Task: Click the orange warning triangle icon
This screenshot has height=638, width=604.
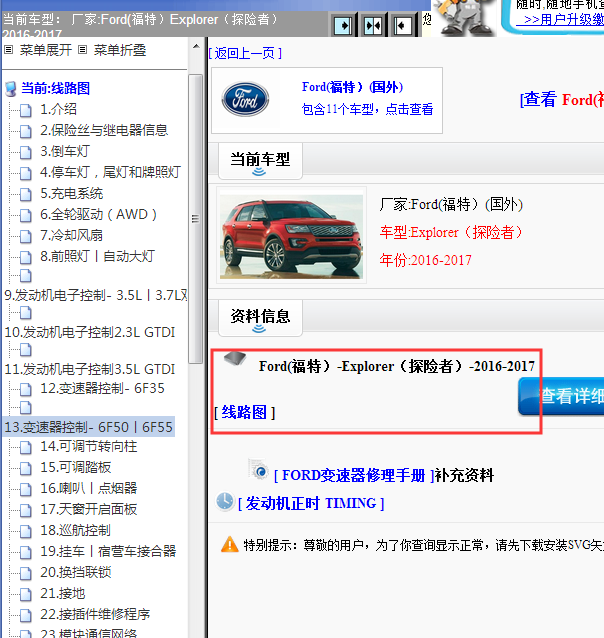Action: click(x=230, y=544)
